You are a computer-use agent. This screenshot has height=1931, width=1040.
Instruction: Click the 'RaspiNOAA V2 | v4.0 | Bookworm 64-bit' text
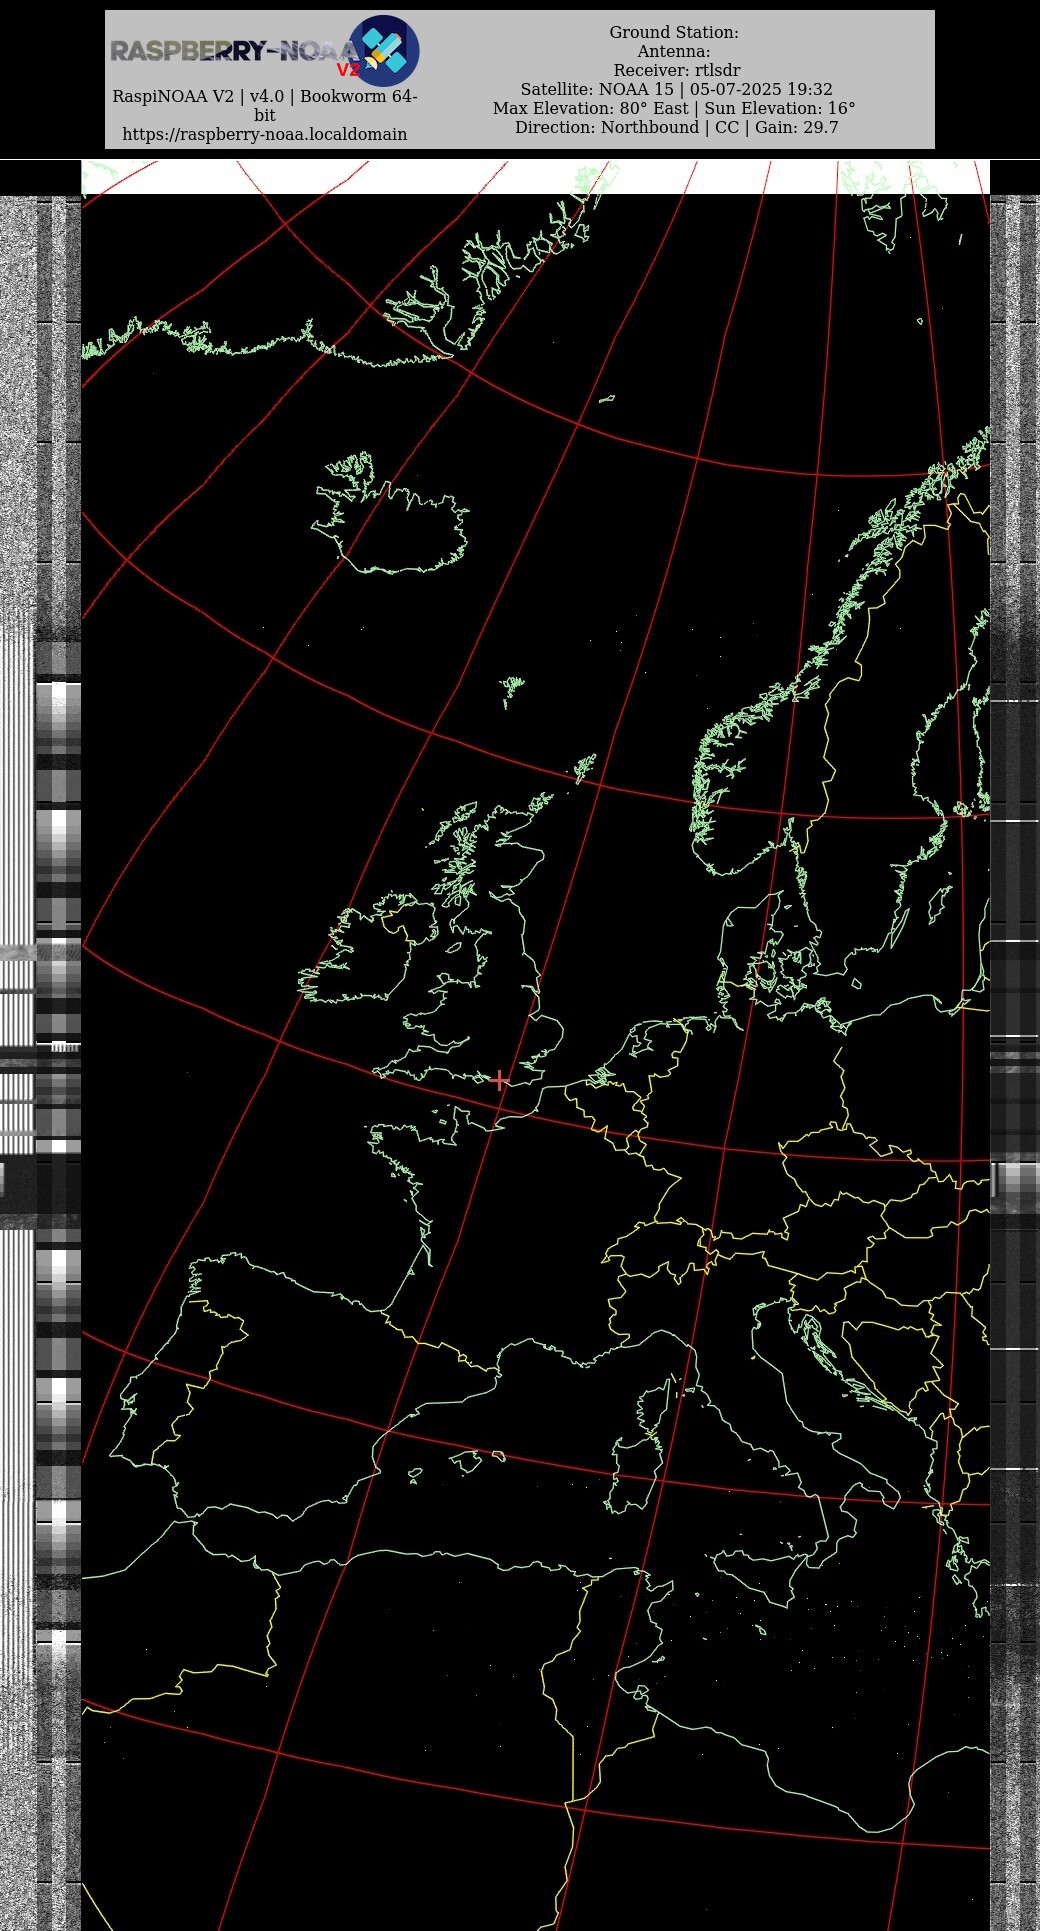(265, 105)
